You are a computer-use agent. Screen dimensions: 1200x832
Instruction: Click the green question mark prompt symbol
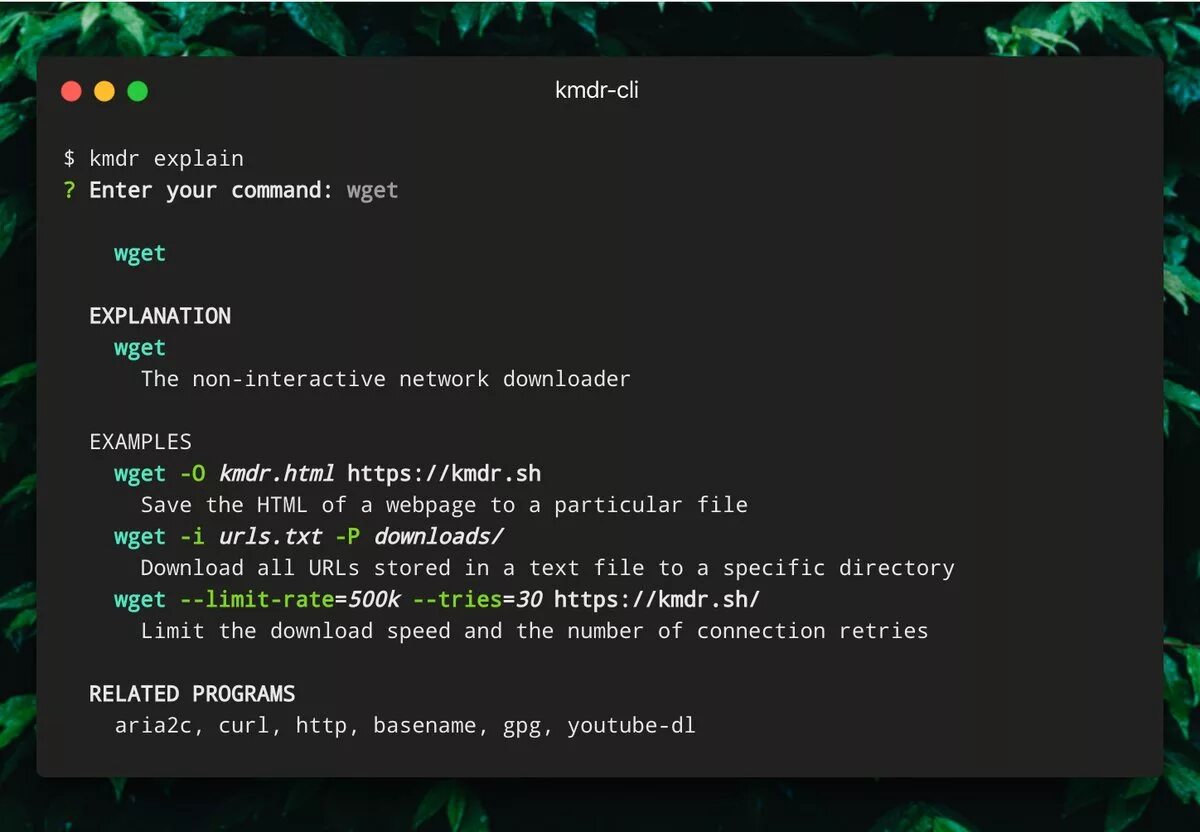click(69, 190)
